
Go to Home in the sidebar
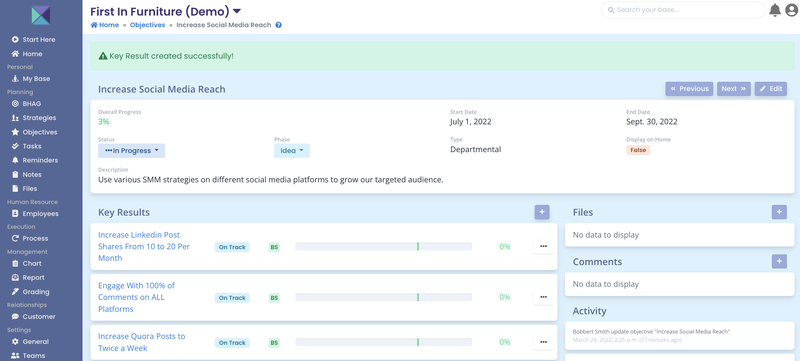(x=27, y=54)
